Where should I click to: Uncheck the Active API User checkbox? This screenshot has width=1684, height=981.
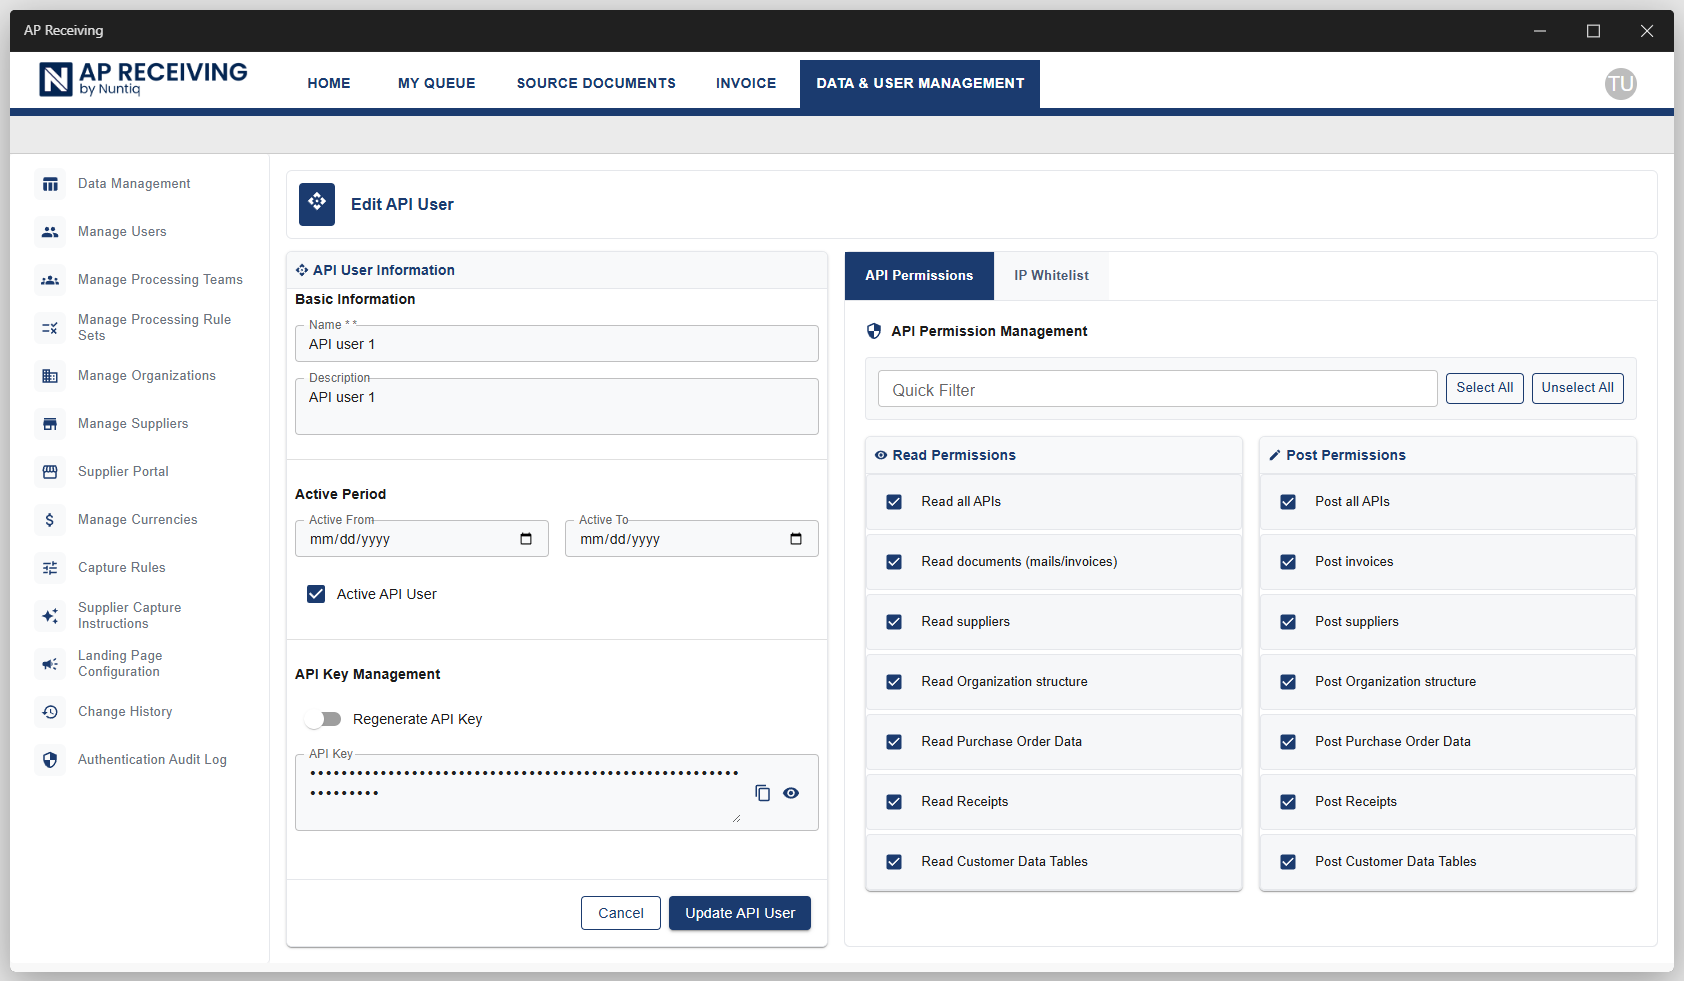pyautogui.click(x=316, y=594)
